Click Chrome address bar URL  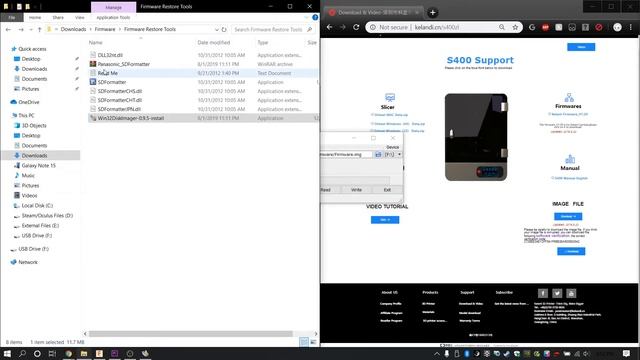(x=437, y=27)
